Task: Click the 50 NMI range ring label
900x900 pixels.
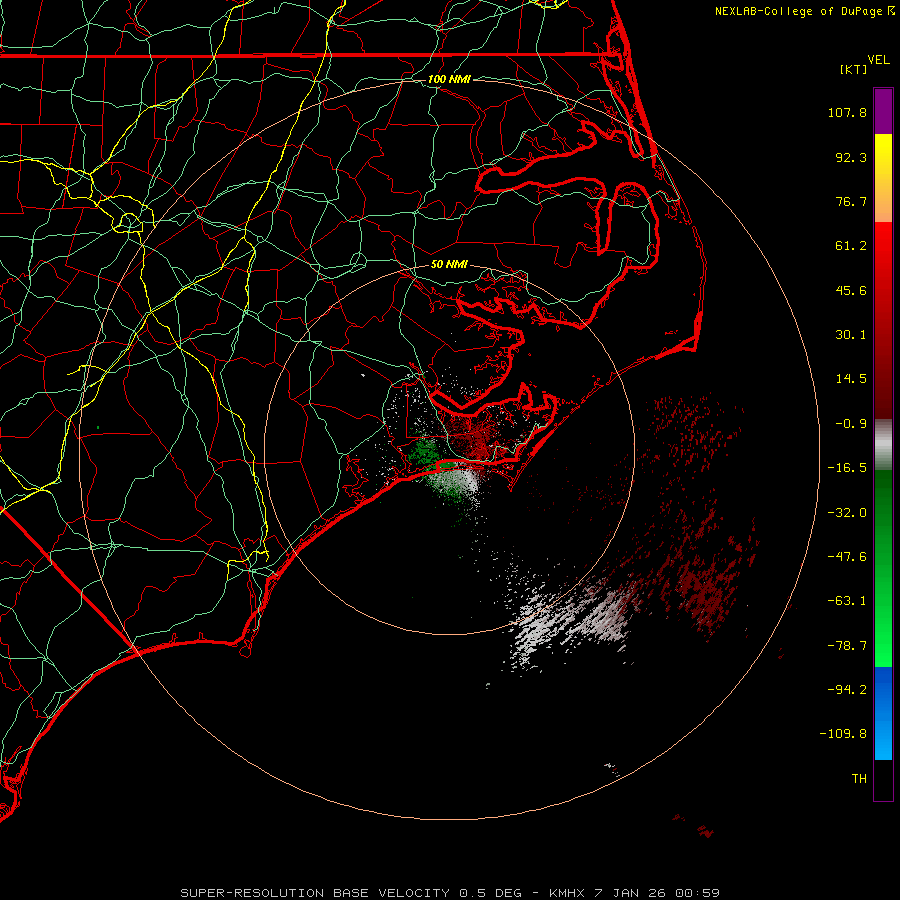Action: coord(449,264)
